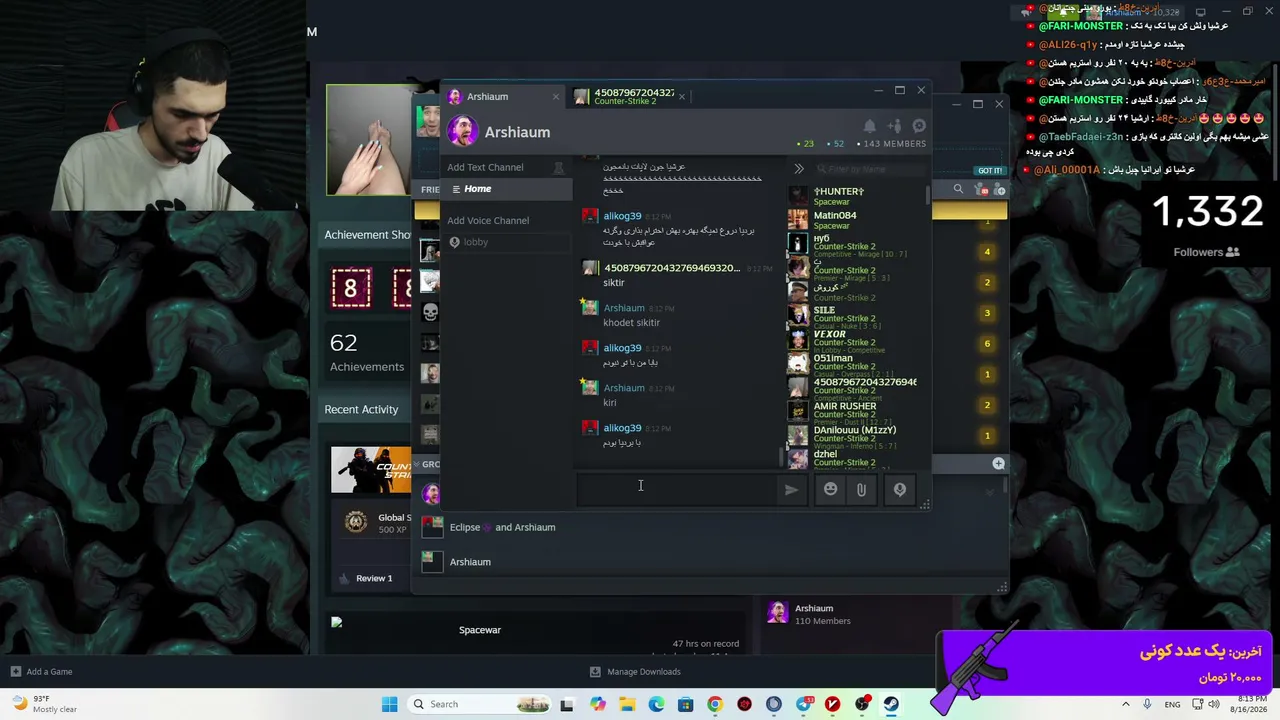1280x720 pixels.
Task: Open Review 1 on the profile
Action: 374,578
